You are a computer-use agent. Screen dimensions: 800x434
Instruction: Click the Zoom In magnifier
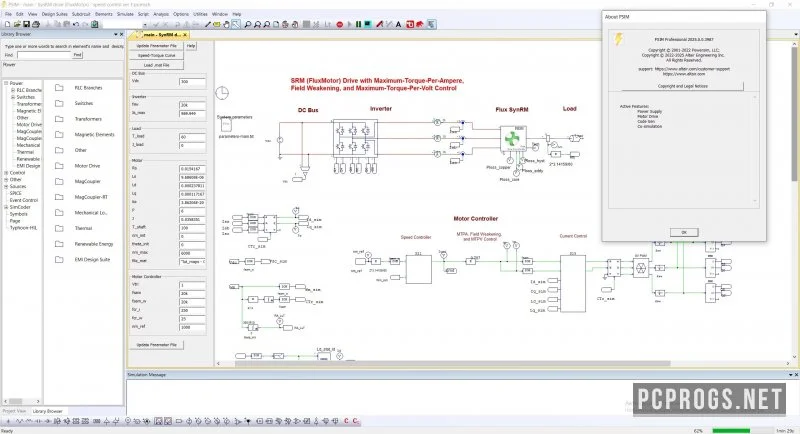[257, 24]
